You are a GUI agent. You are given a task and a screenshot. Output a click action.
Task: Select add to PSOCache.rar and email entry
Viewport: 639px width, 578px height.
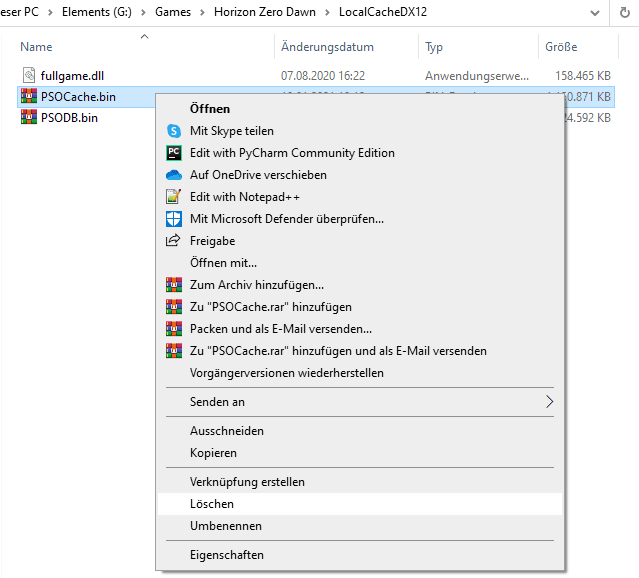[360, 351]
